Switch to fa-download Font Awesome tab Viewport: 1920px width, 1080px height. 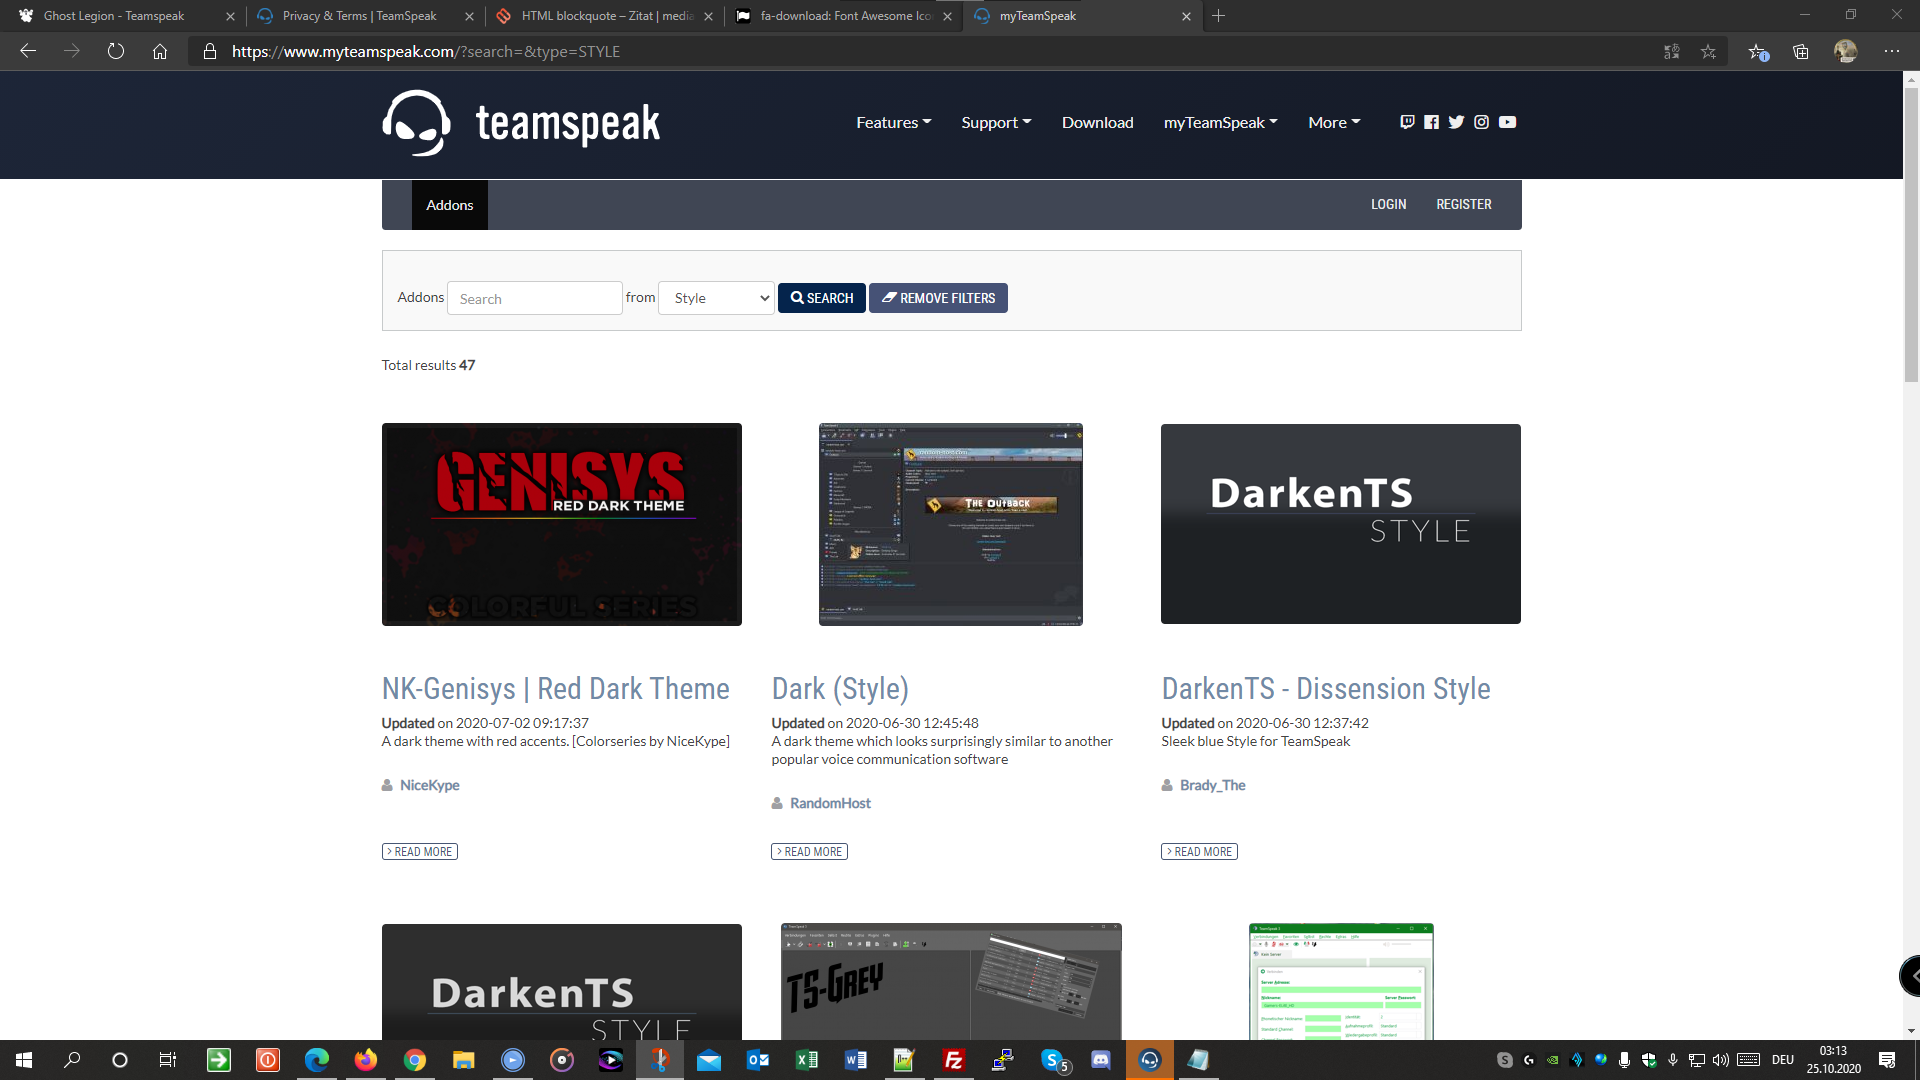coord(846,16)
